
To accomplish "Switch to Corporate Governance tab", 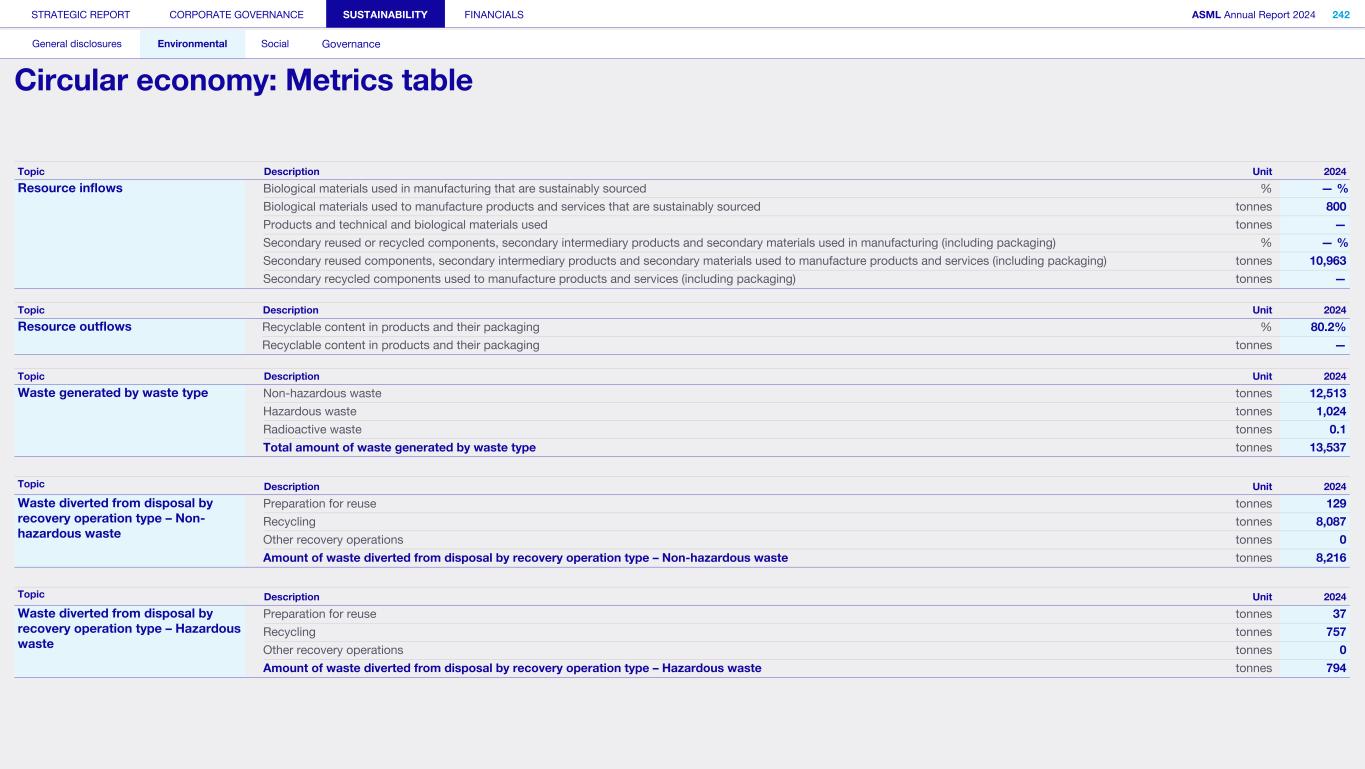I will pos(236,15).
